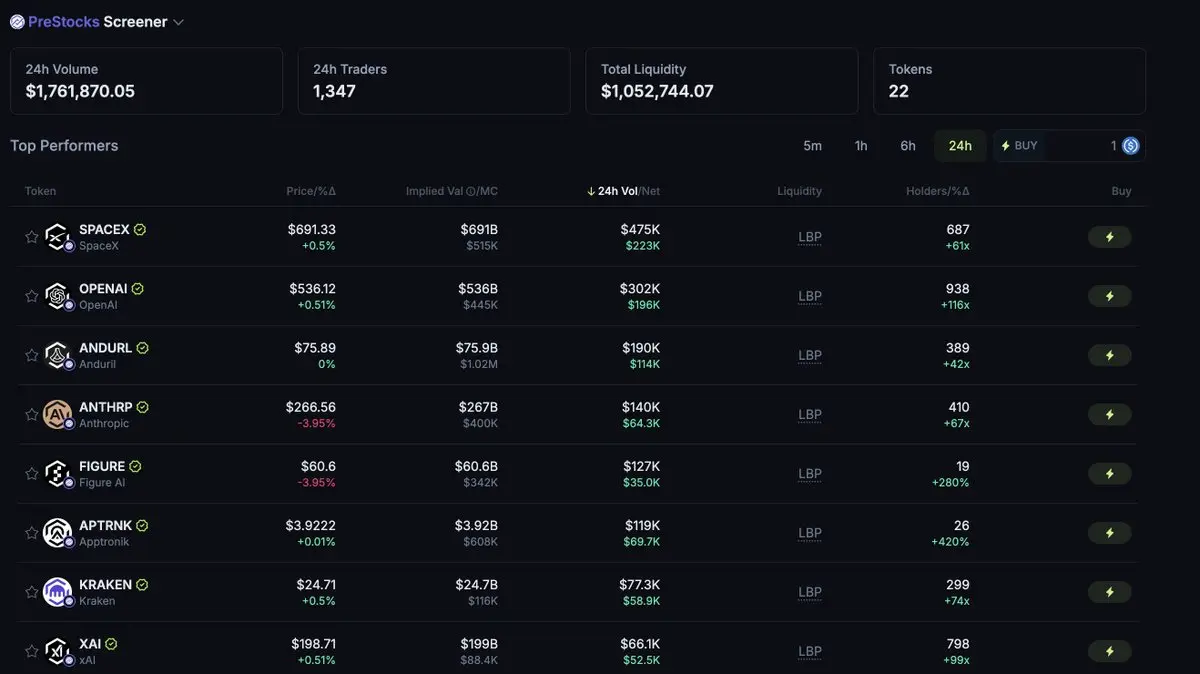1200x674 pixels.
Task: Favorite KRAKEN with its star icon
Action: pyautogui.click(x=32, y=591)
